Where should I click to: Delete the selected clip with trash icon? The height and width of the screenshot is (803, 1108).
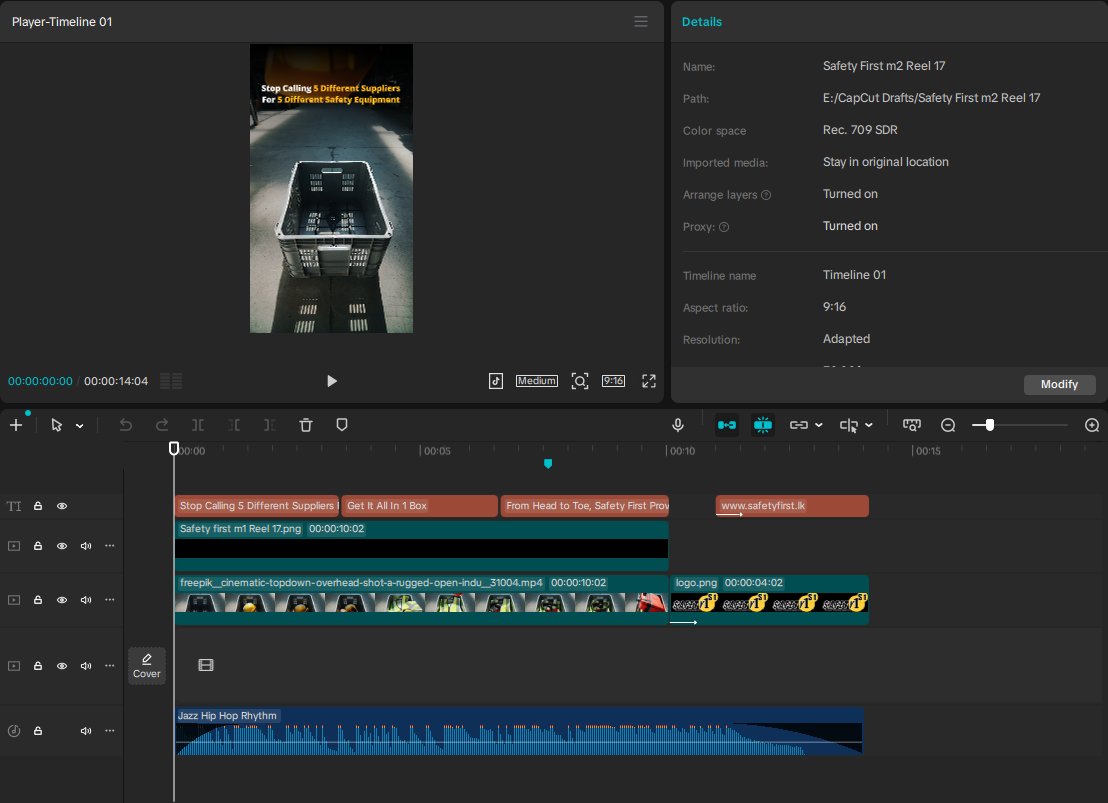coord(306,425)
